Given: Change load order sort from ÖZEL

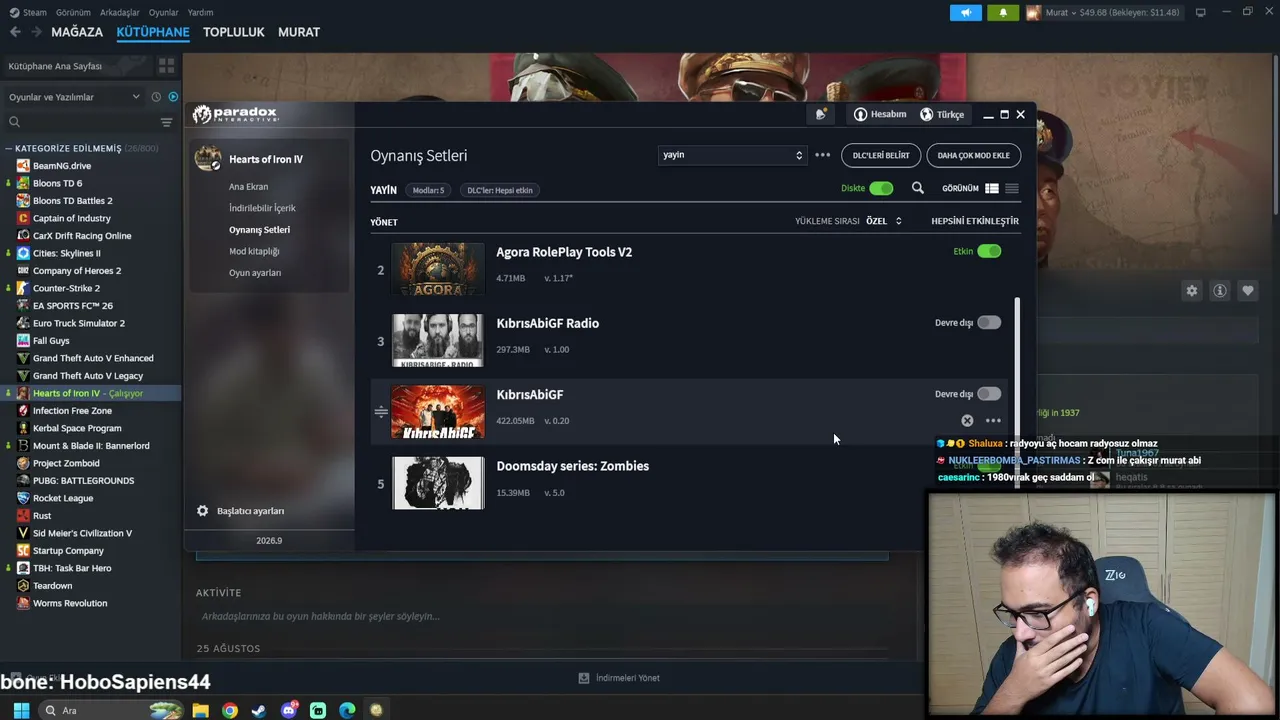Looking at the screenshot, I should pos(884,221).
